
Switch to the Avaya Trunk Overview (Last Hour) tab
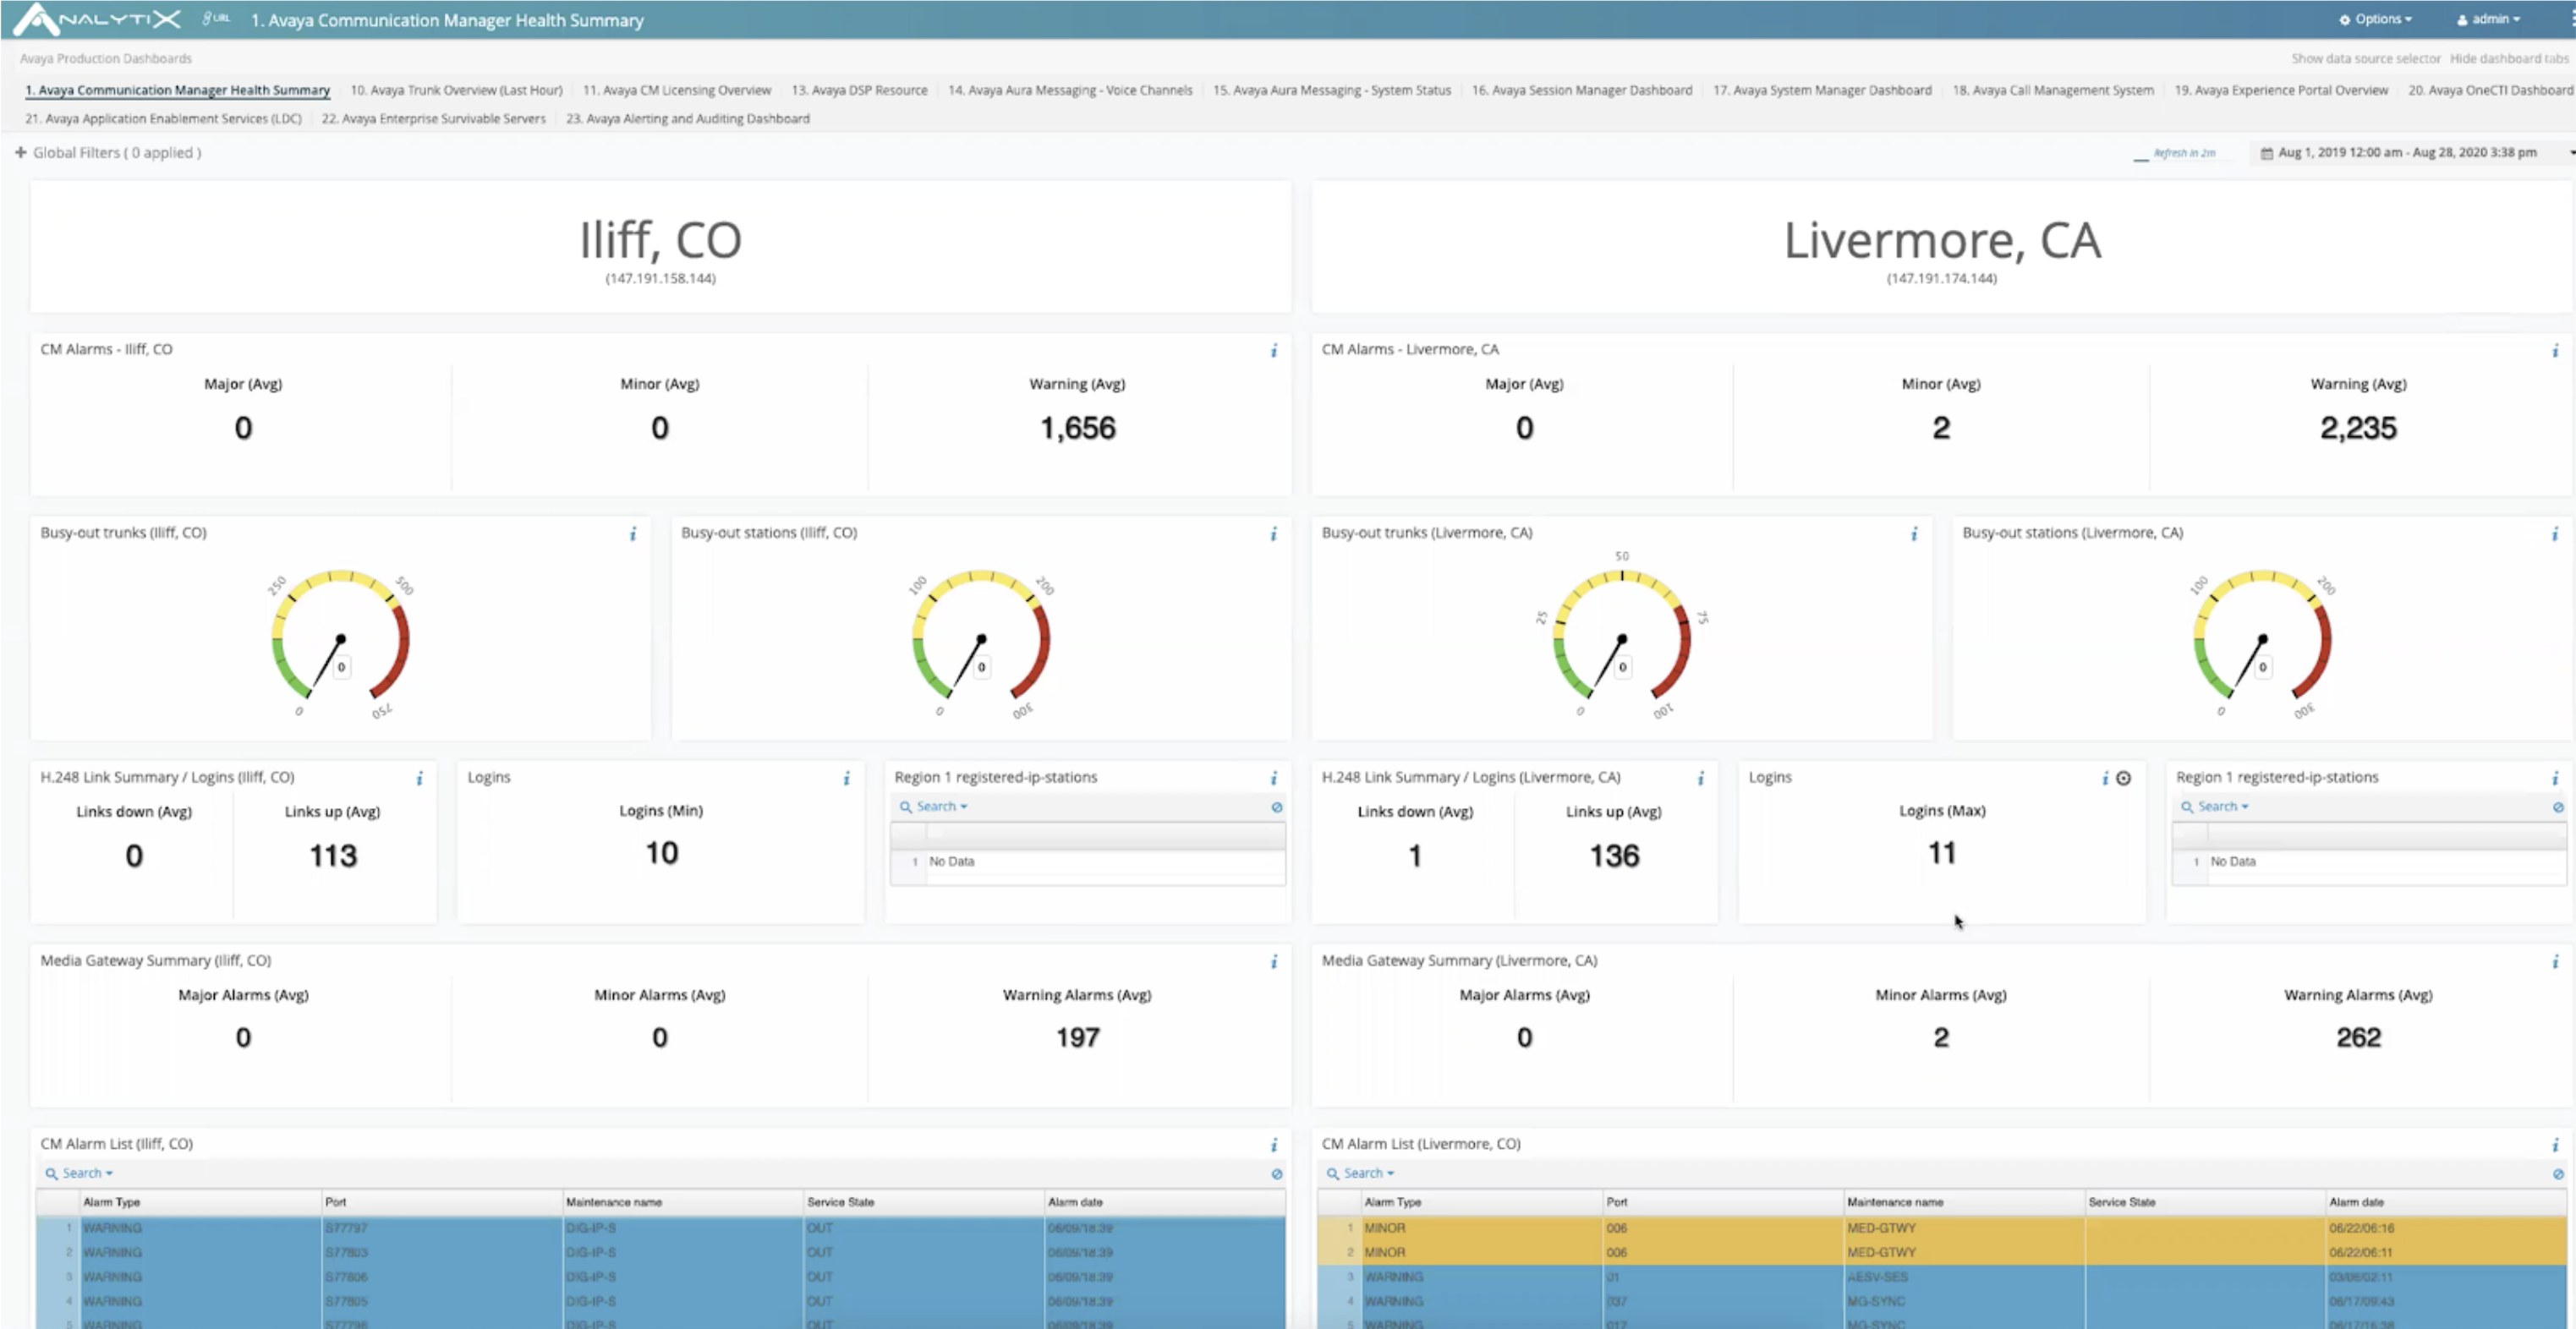pyautogui.click(x=456, y=89)
